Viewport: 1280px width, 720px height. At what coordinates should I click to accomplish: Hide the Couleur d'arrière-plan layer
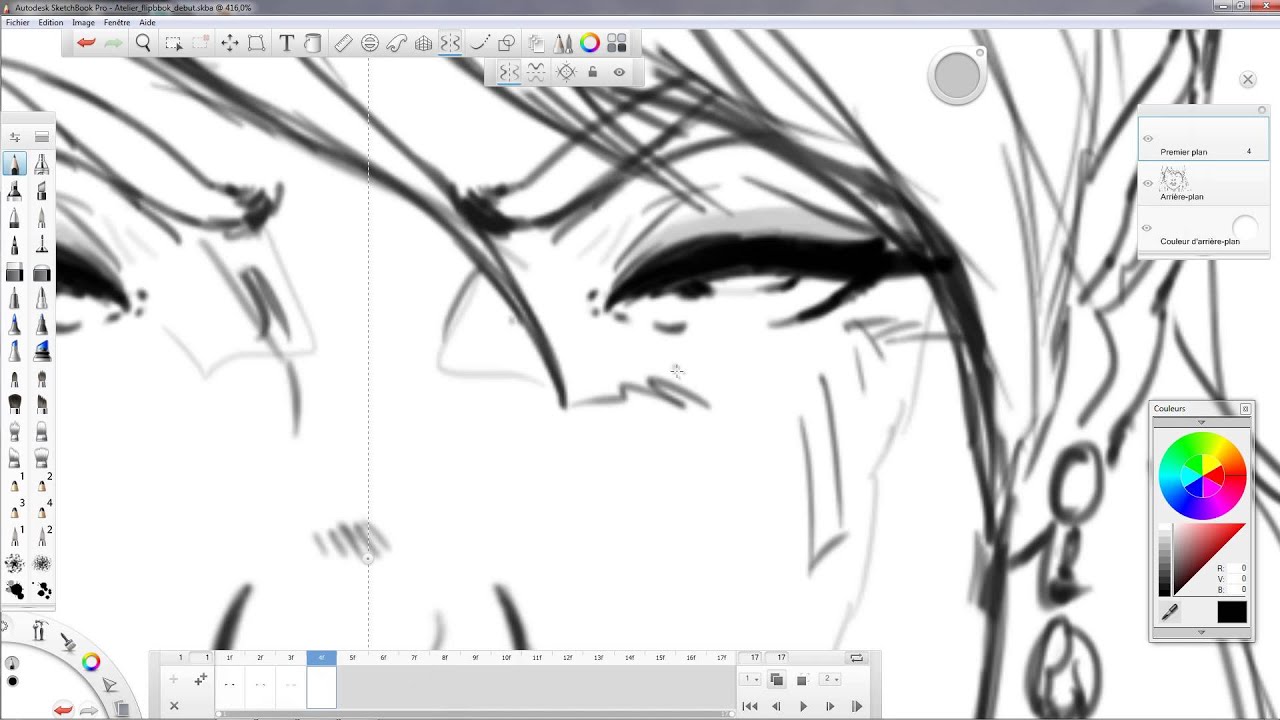click(x=1147, y=228)
